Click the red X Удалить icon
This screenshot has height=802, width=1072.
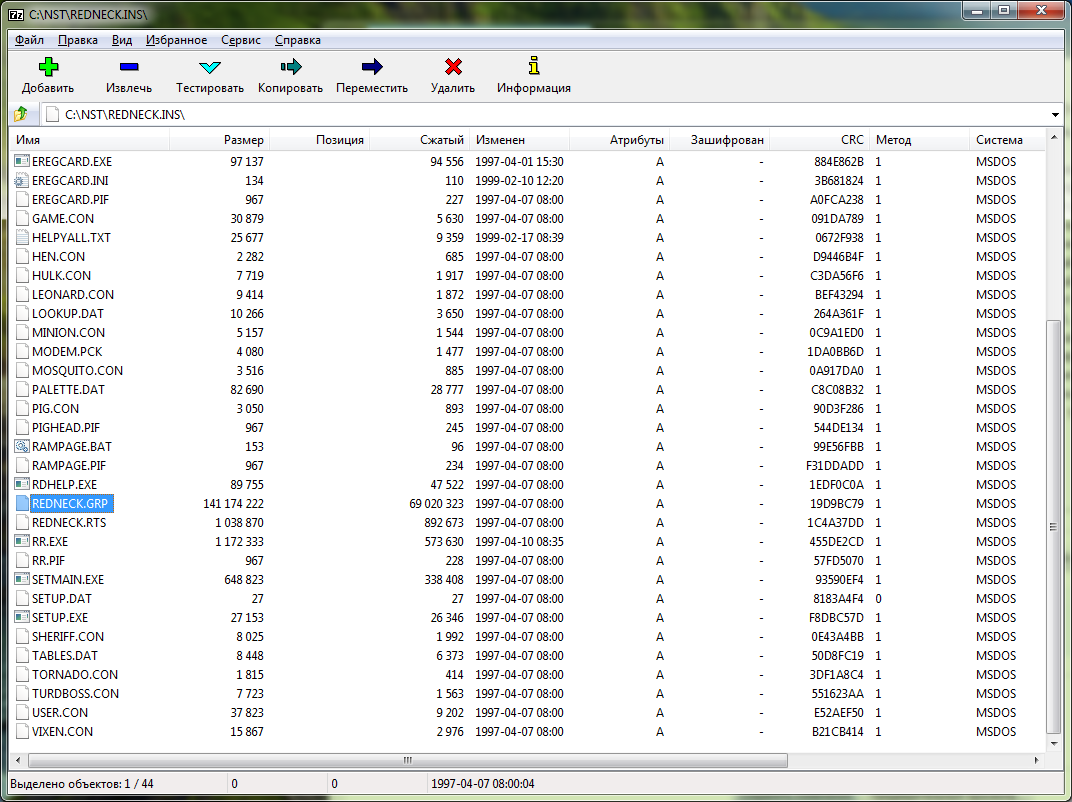453,67
